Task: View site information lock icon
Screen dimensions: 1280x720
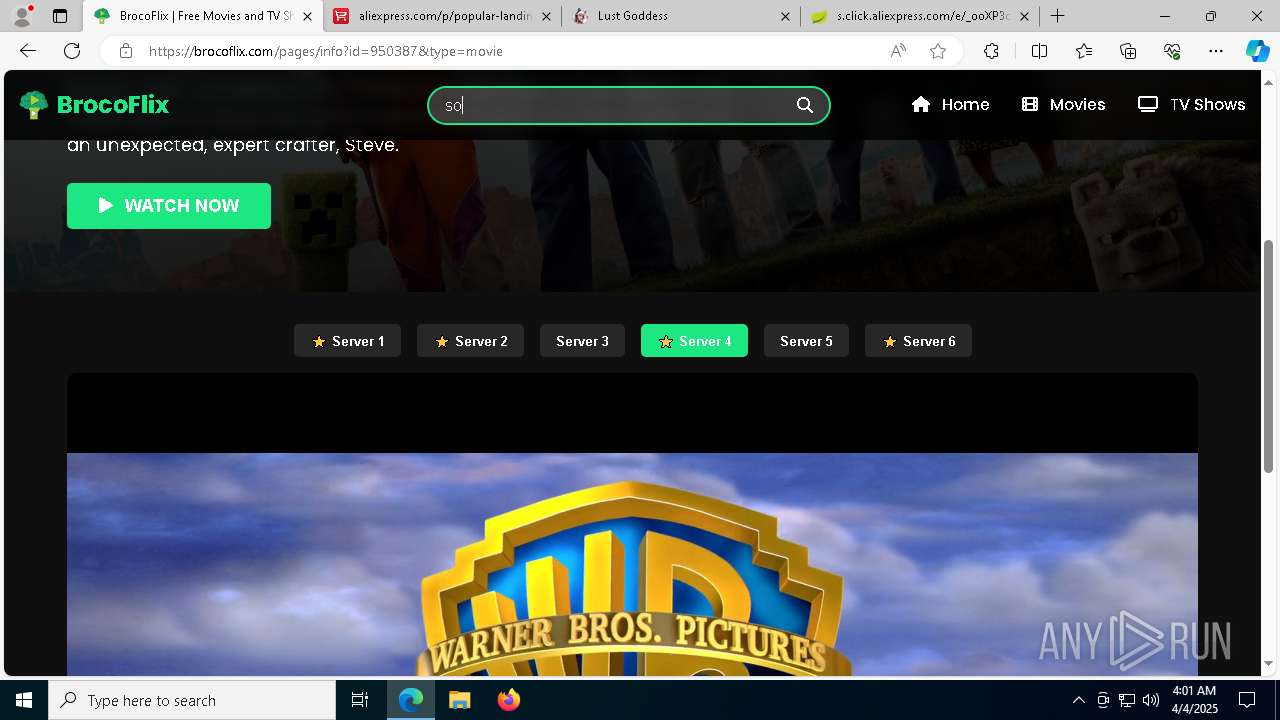Action: [x=125, y=51]
